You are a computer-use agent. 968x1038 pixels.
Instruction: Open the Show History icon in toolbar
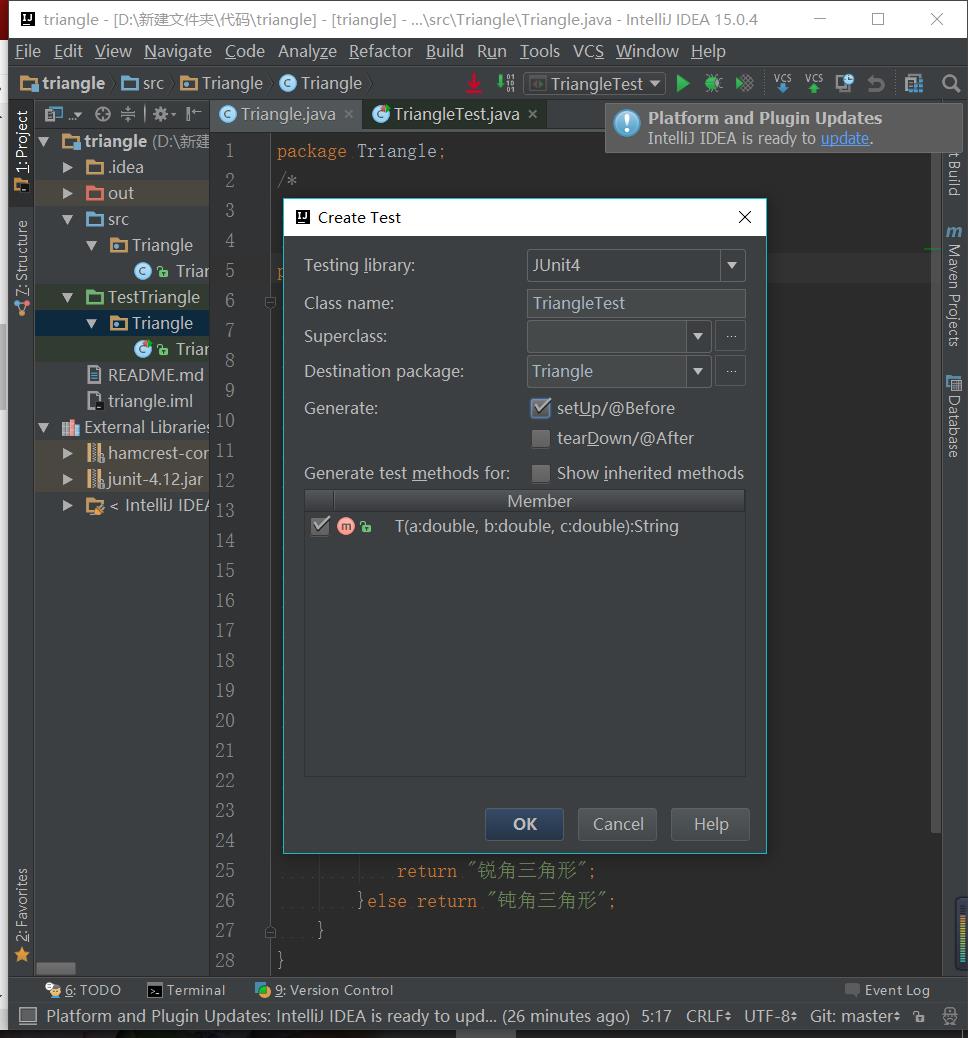click(844, 83)
